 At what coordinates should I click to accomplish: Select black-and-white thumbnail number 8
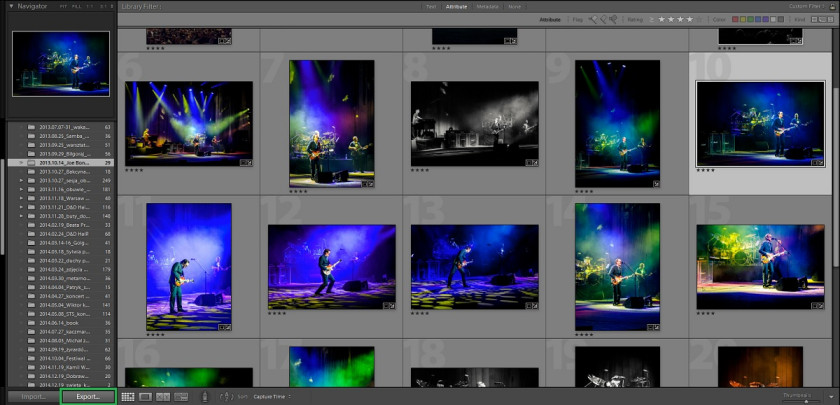pyautogui.click(x=474, y=123)
